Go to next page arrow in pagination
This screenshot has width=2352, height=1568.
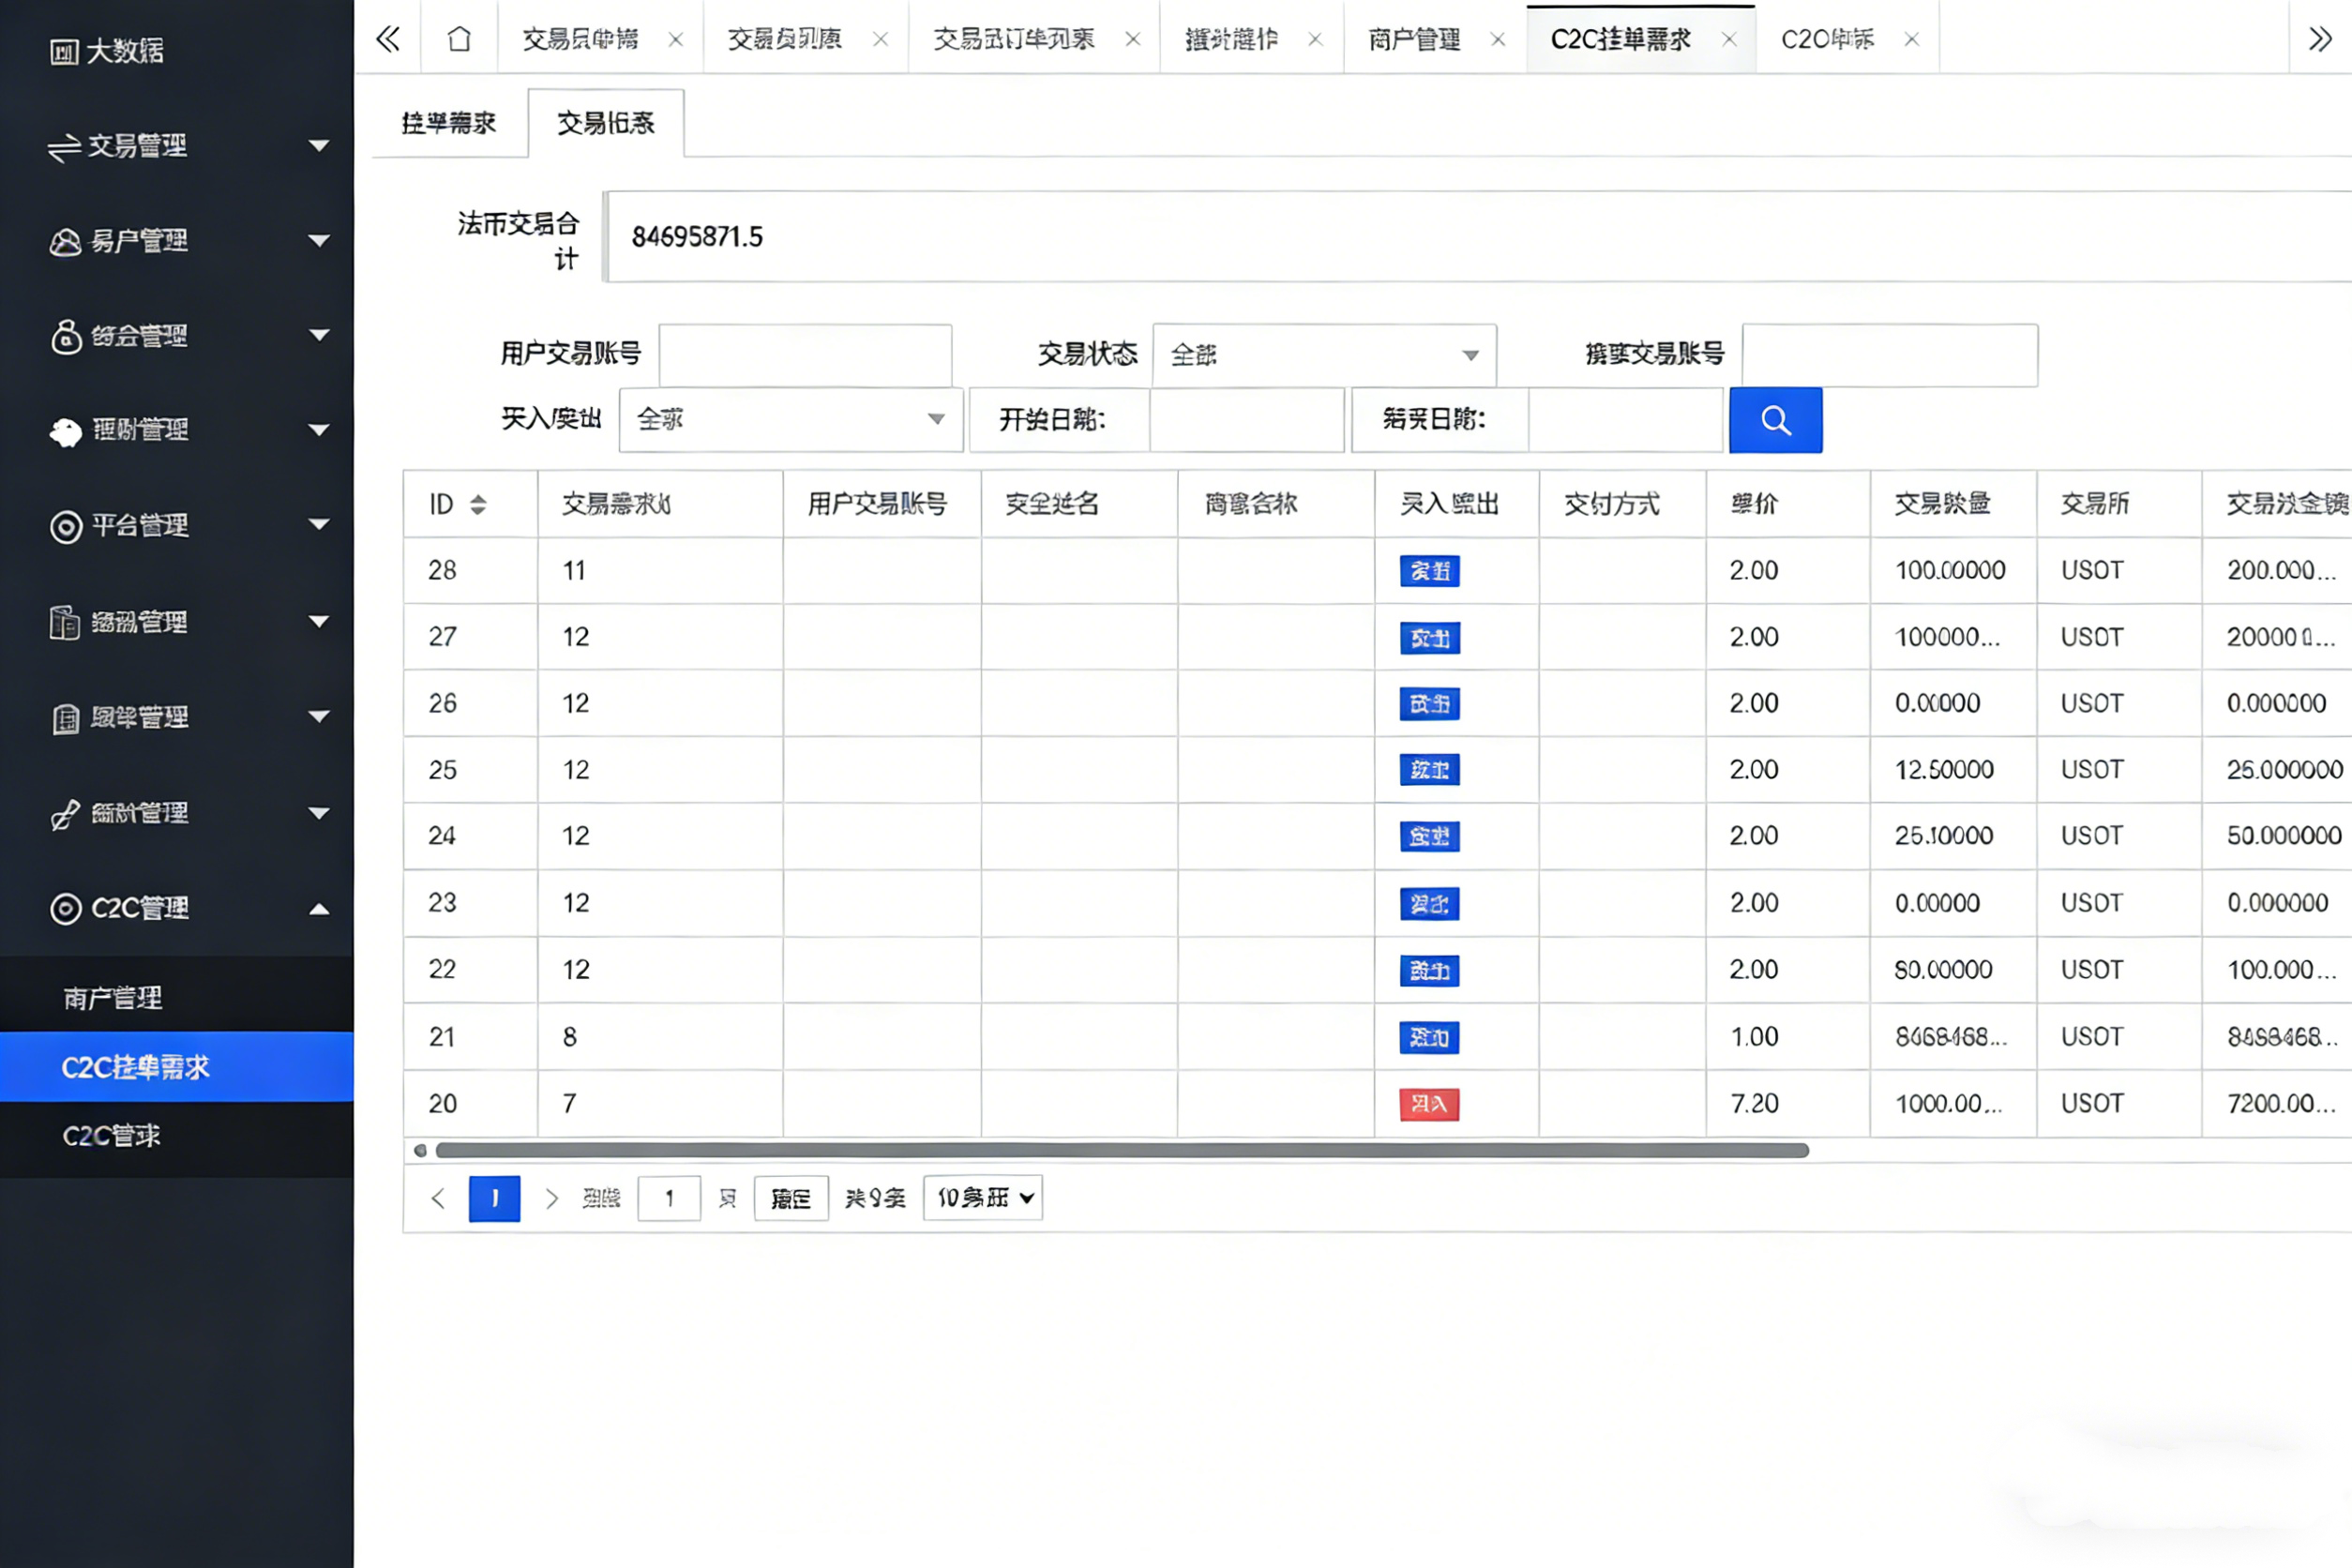coord(551,1198)
